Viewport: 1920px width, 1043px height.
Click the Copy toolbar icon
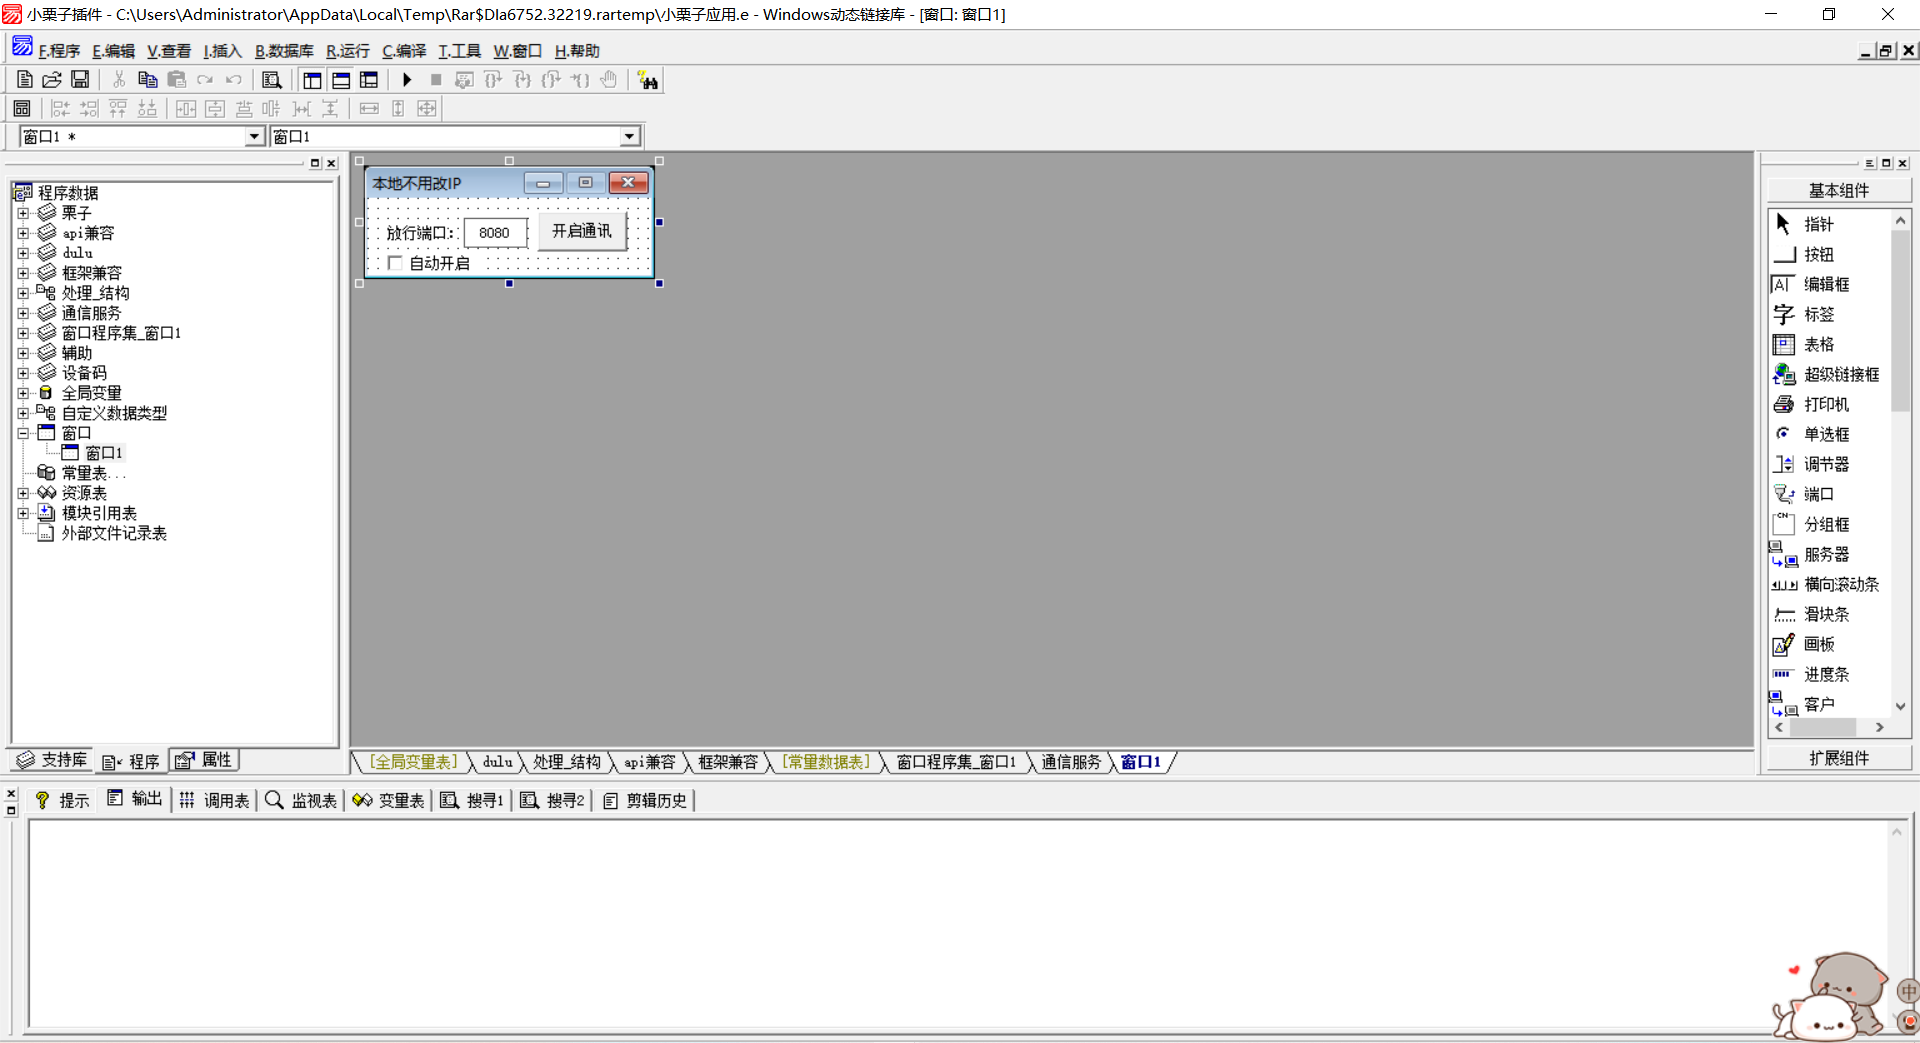pyautogui.click(x=147, y=80)
